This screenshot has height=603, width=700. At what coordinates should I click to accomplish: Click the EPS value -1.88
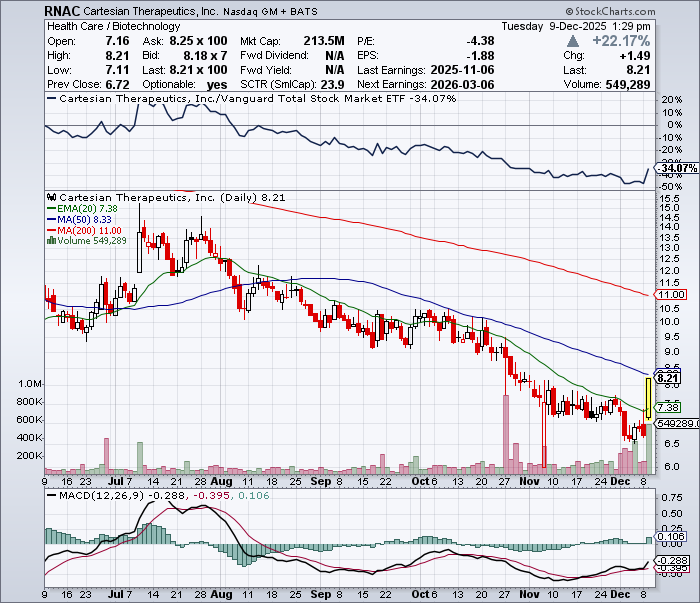(480, 56)
